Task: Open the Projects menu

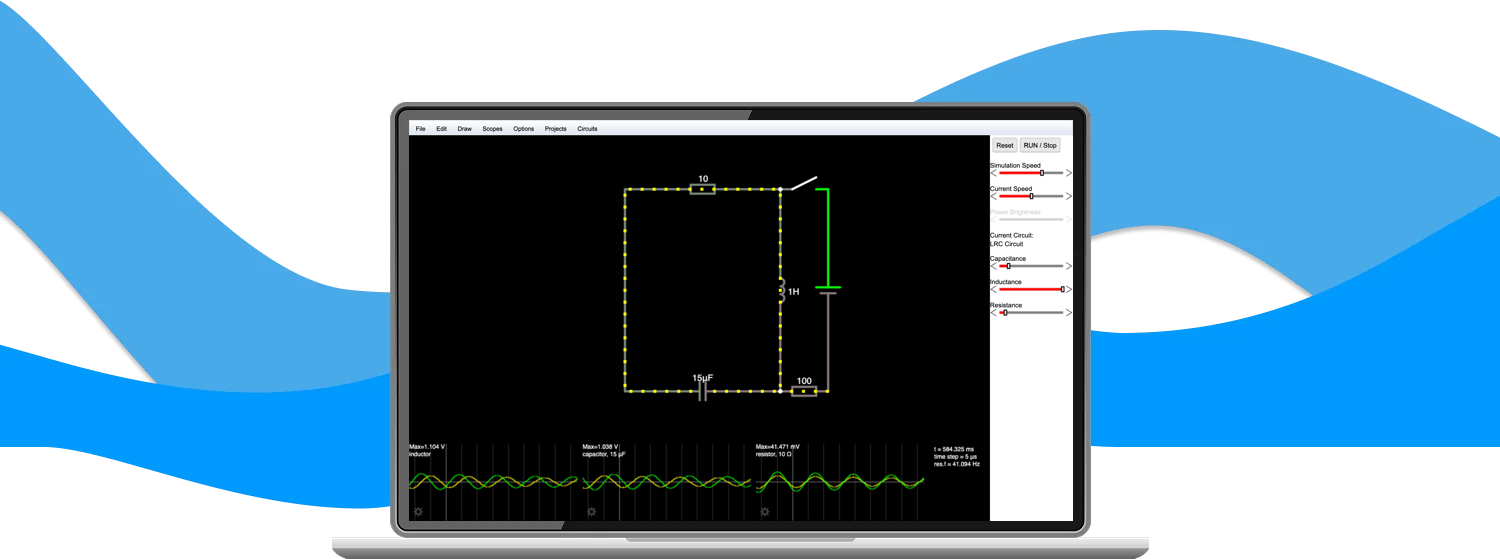Action: tap(556, 128)
